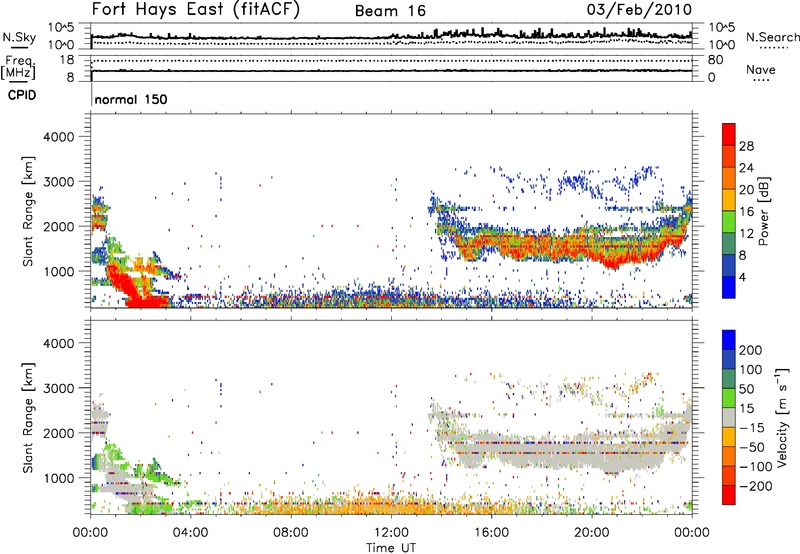Click the '08:00' time tick label
800x554 pixels.
(291, 533)
